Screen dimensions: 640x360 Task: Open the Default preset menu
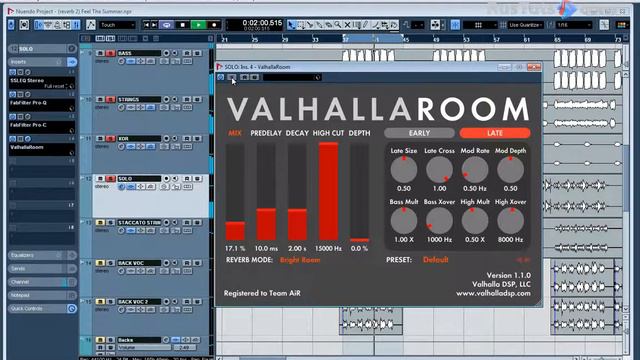[x=436, y=260]
